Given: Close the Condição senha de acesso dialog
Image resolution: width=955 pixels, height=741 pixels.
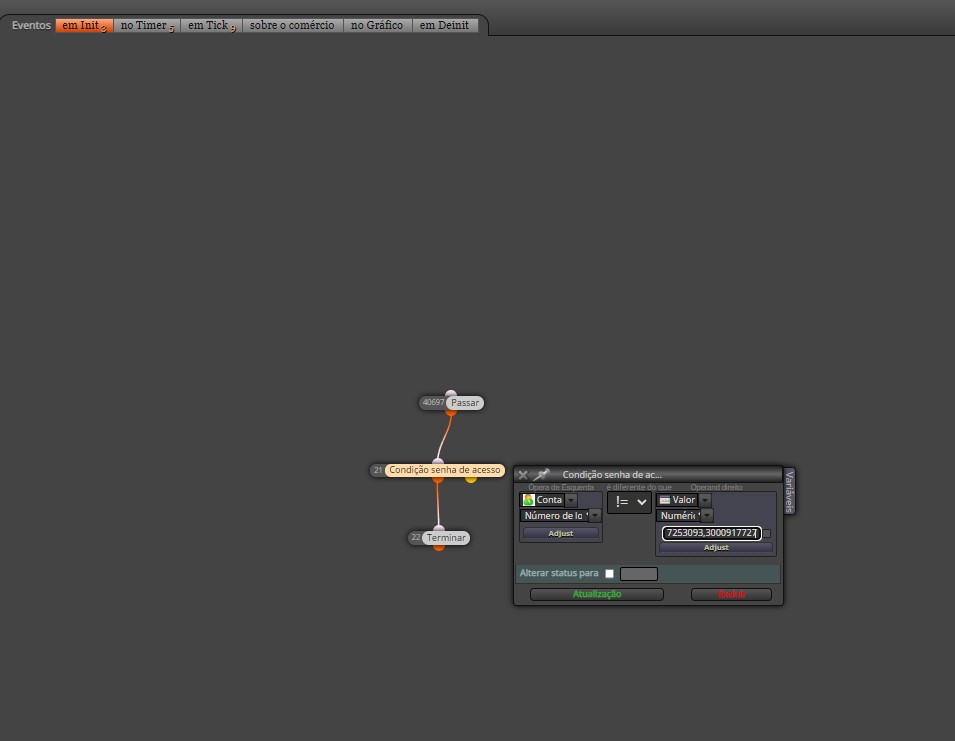Looking at the screenshot, I should click(523, 475).
